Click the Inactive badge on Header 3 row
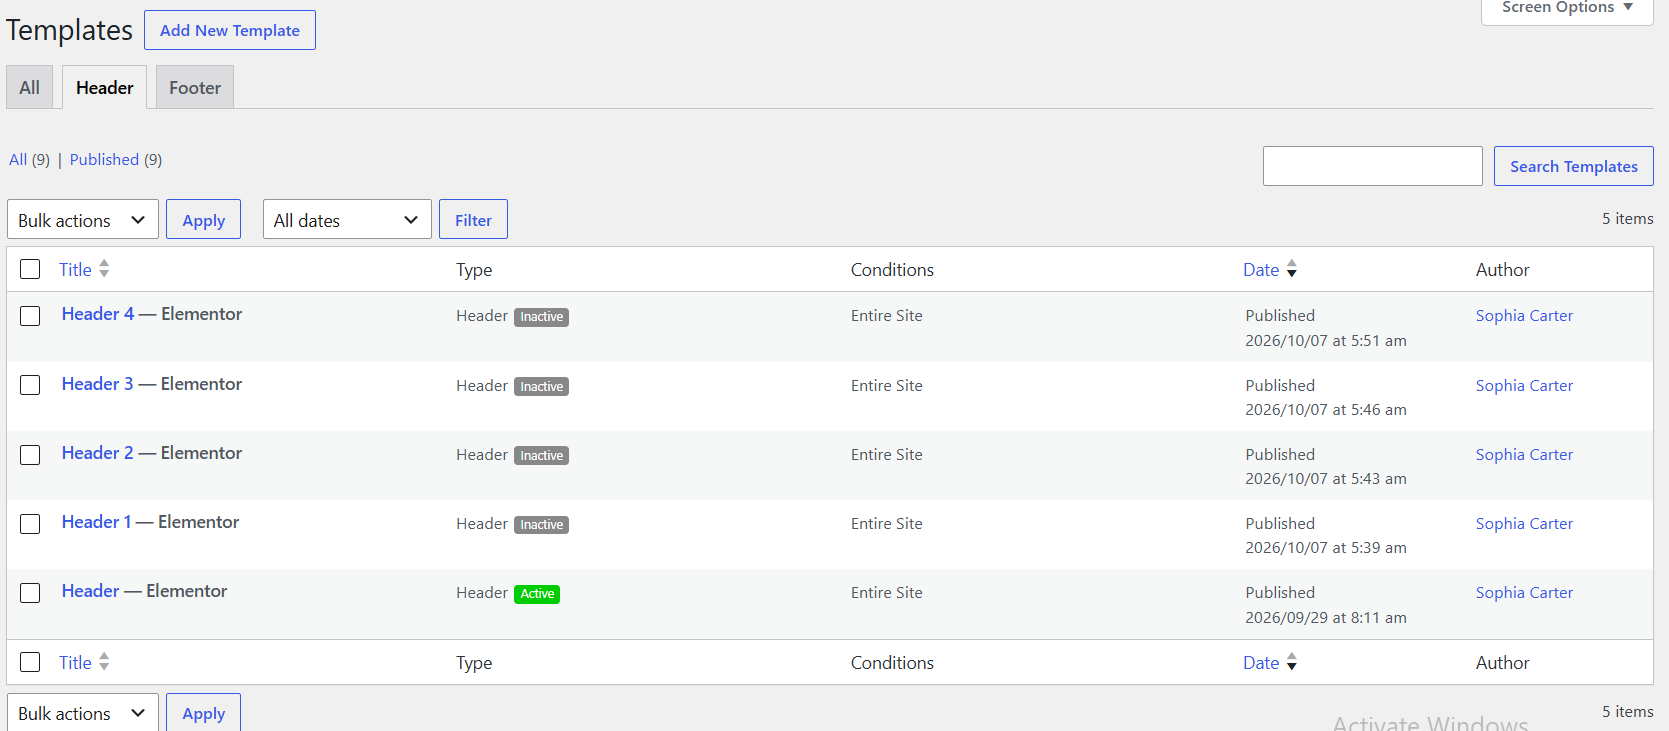The width and height of the screenshot is (1669, 731). 541,387
